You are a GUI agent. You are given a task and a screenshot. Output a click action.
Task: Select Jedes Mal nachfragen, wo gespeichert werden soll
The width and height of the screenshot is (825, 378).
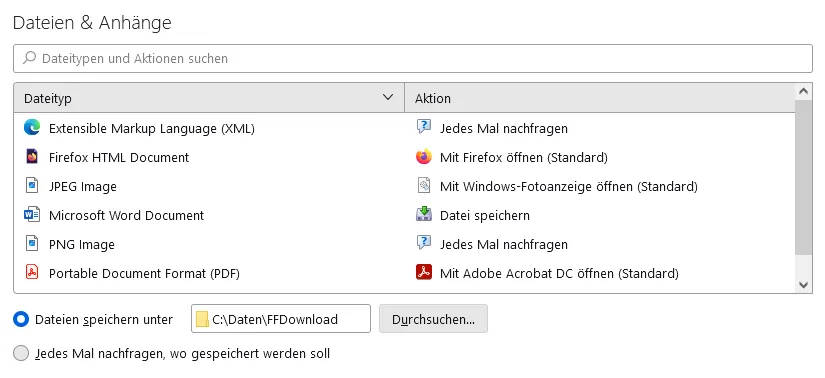(x=21, y=353)
